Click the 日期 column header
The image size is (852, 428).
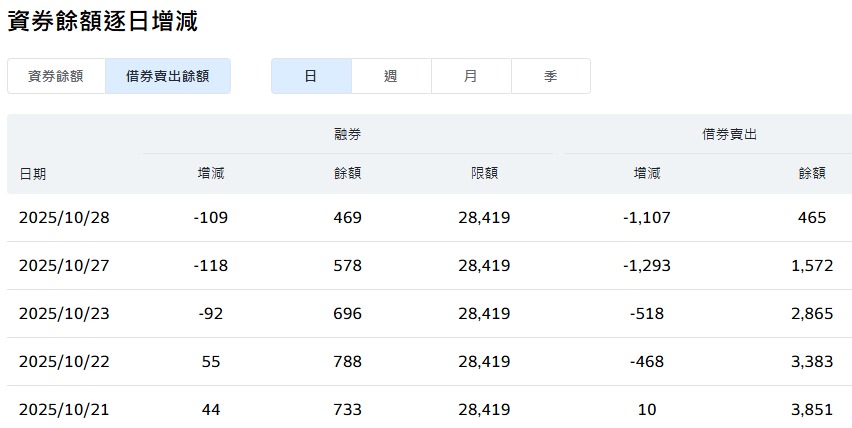(33, 174)
